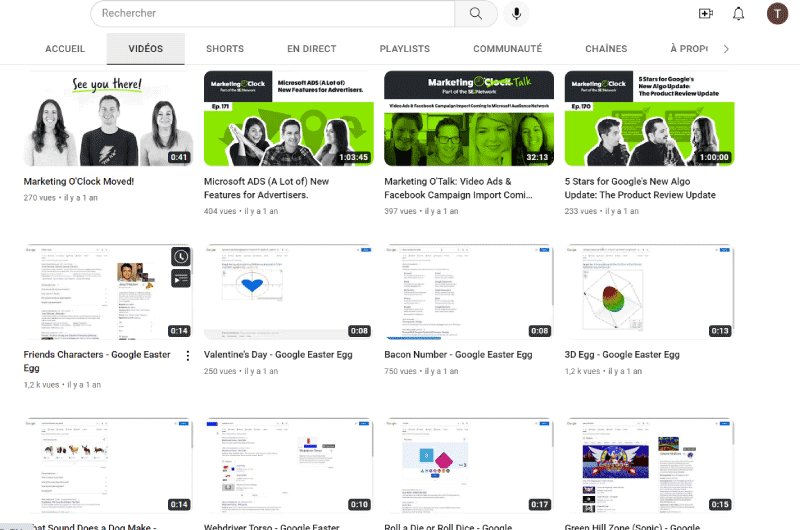
Task: Play the Roll a Die thumbnail
Action: coord(469,465)
